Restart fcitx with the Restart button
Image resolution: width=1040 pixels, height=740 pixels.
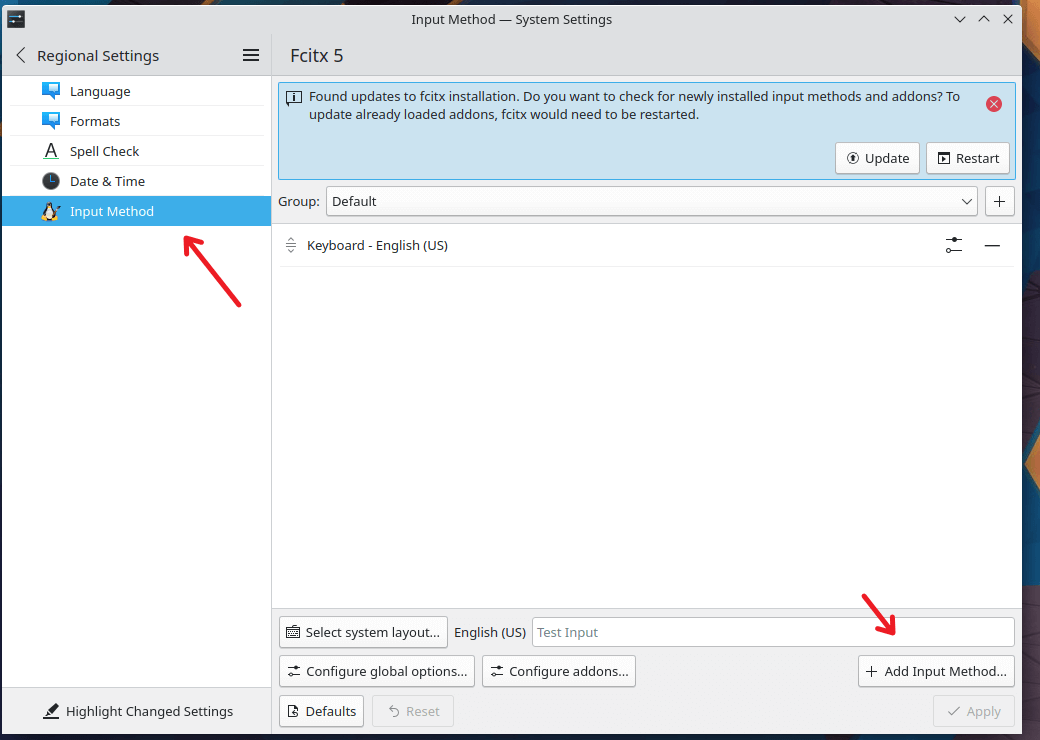coord(968,158)
